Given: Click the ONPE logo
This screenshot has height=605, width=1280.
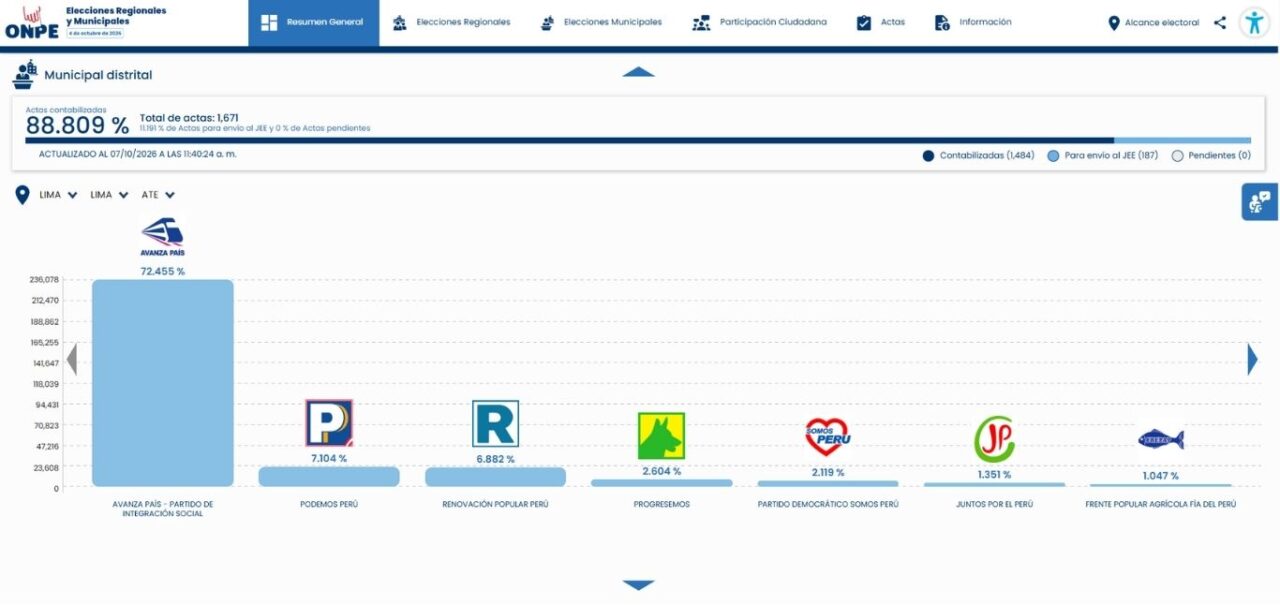Looking at the screenshot, I should point(32,22).
